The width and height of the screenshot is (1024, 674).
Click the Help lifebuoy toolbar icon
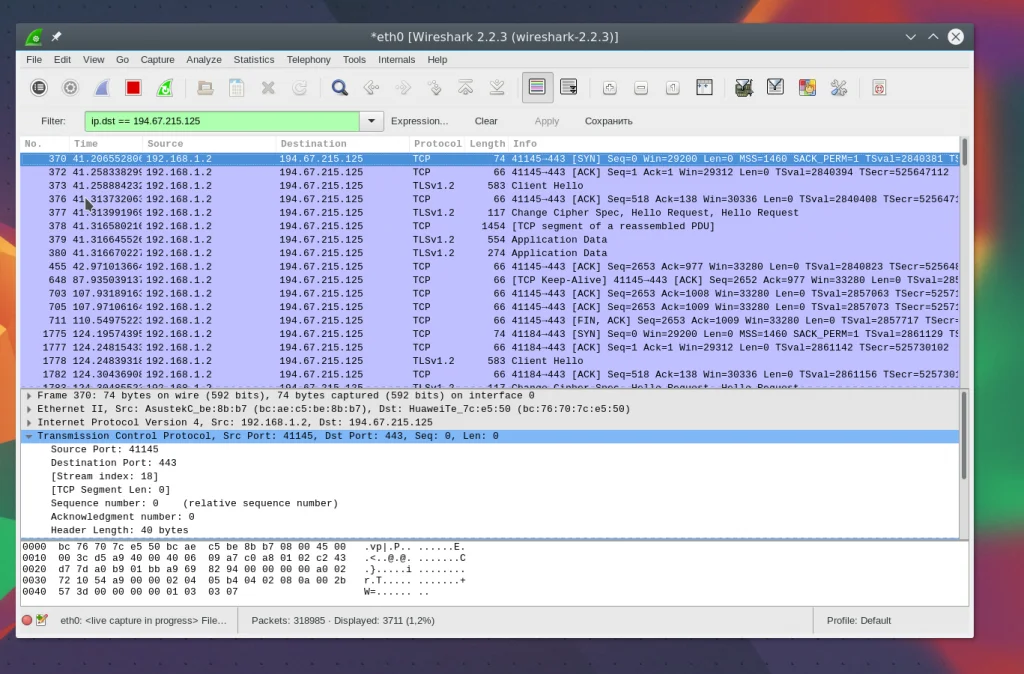879,88
